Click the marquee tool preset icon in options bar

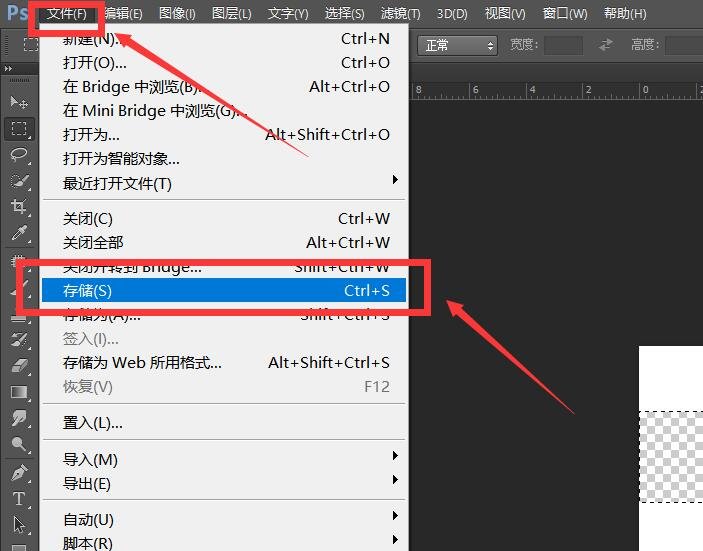point(30,44)
